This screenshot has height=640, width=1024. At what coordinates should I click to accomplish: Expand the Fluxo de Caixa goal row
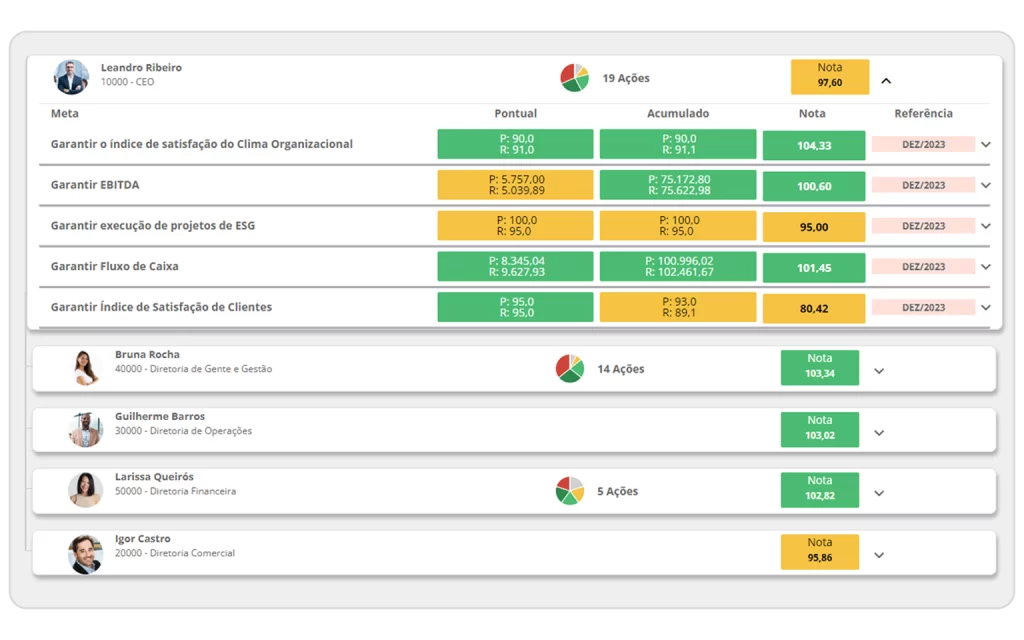[986, 266]
